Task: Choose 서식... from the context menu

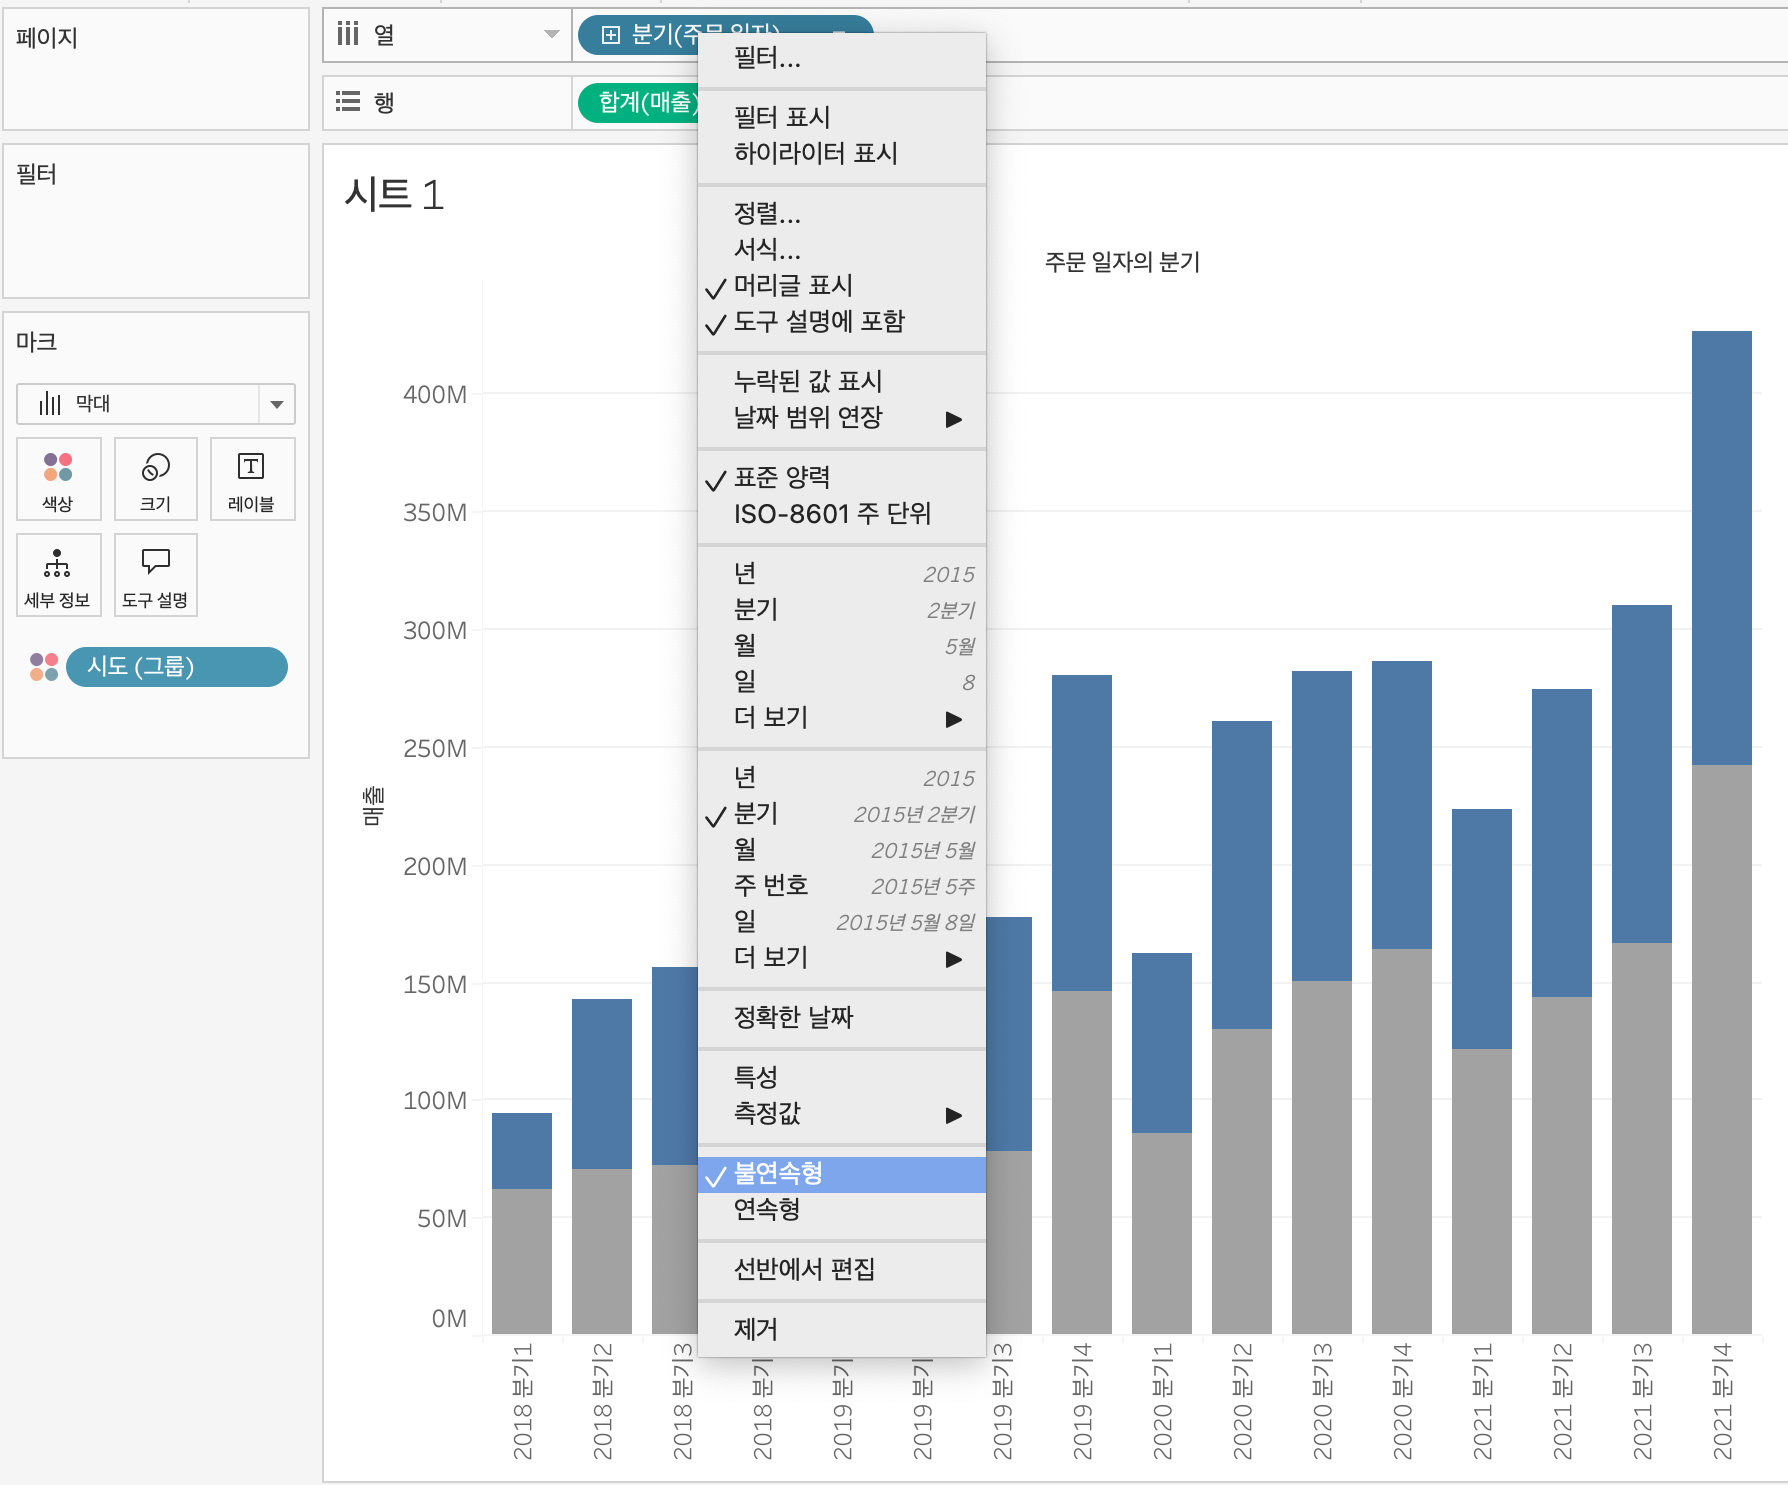Action: [x=842, y=250]
